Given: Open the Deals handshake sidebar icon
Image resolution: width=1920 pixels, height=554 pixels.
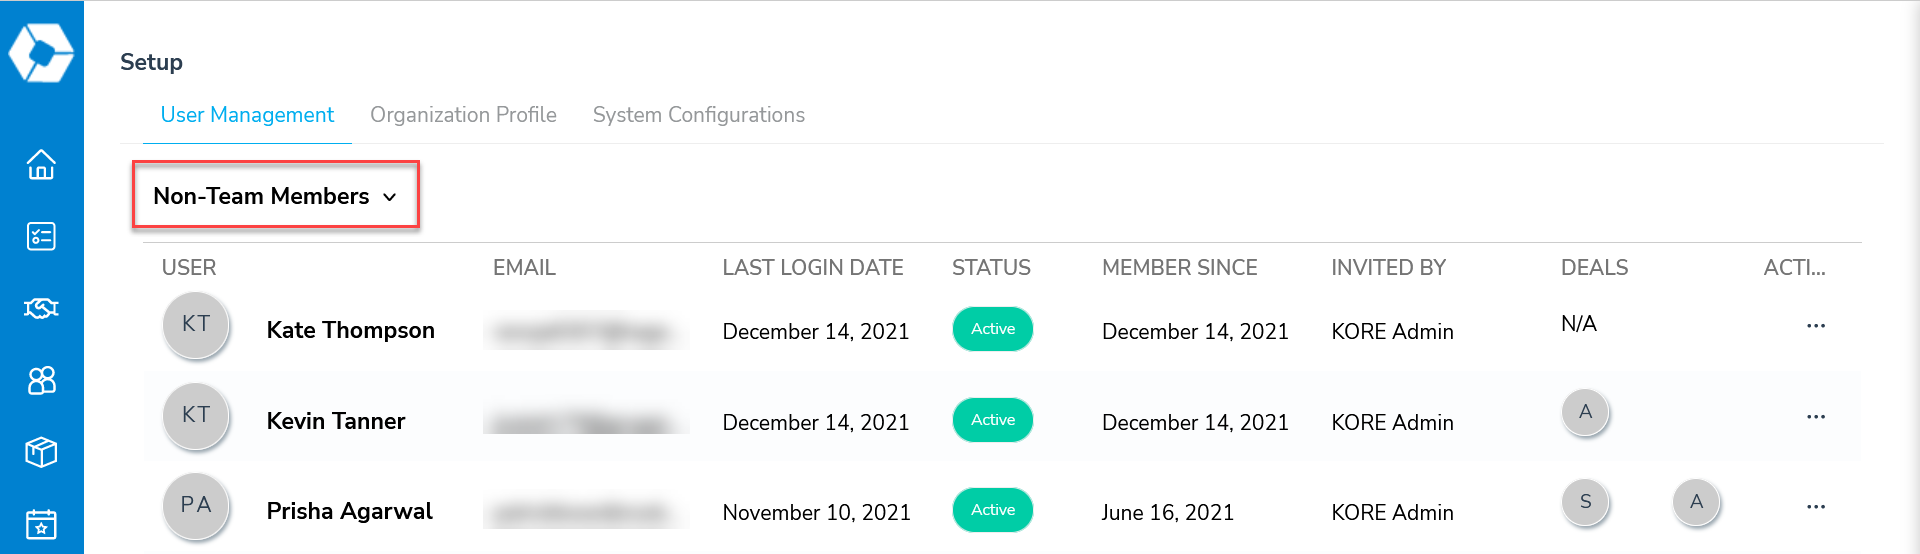Looking at the screenshot, I should [x=41, y=308].
